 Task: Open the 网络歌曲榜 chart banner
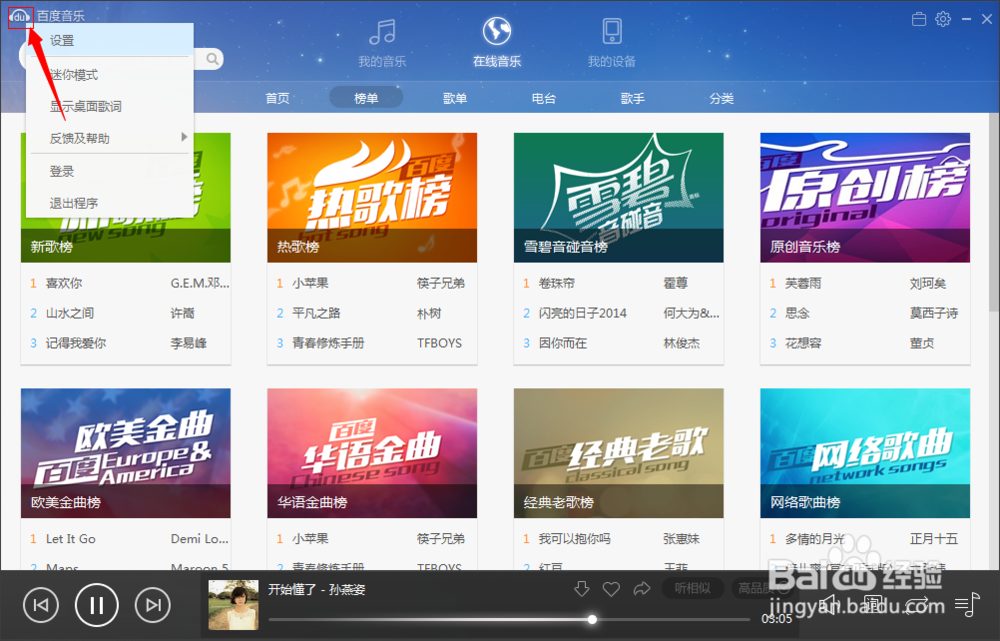865,453
